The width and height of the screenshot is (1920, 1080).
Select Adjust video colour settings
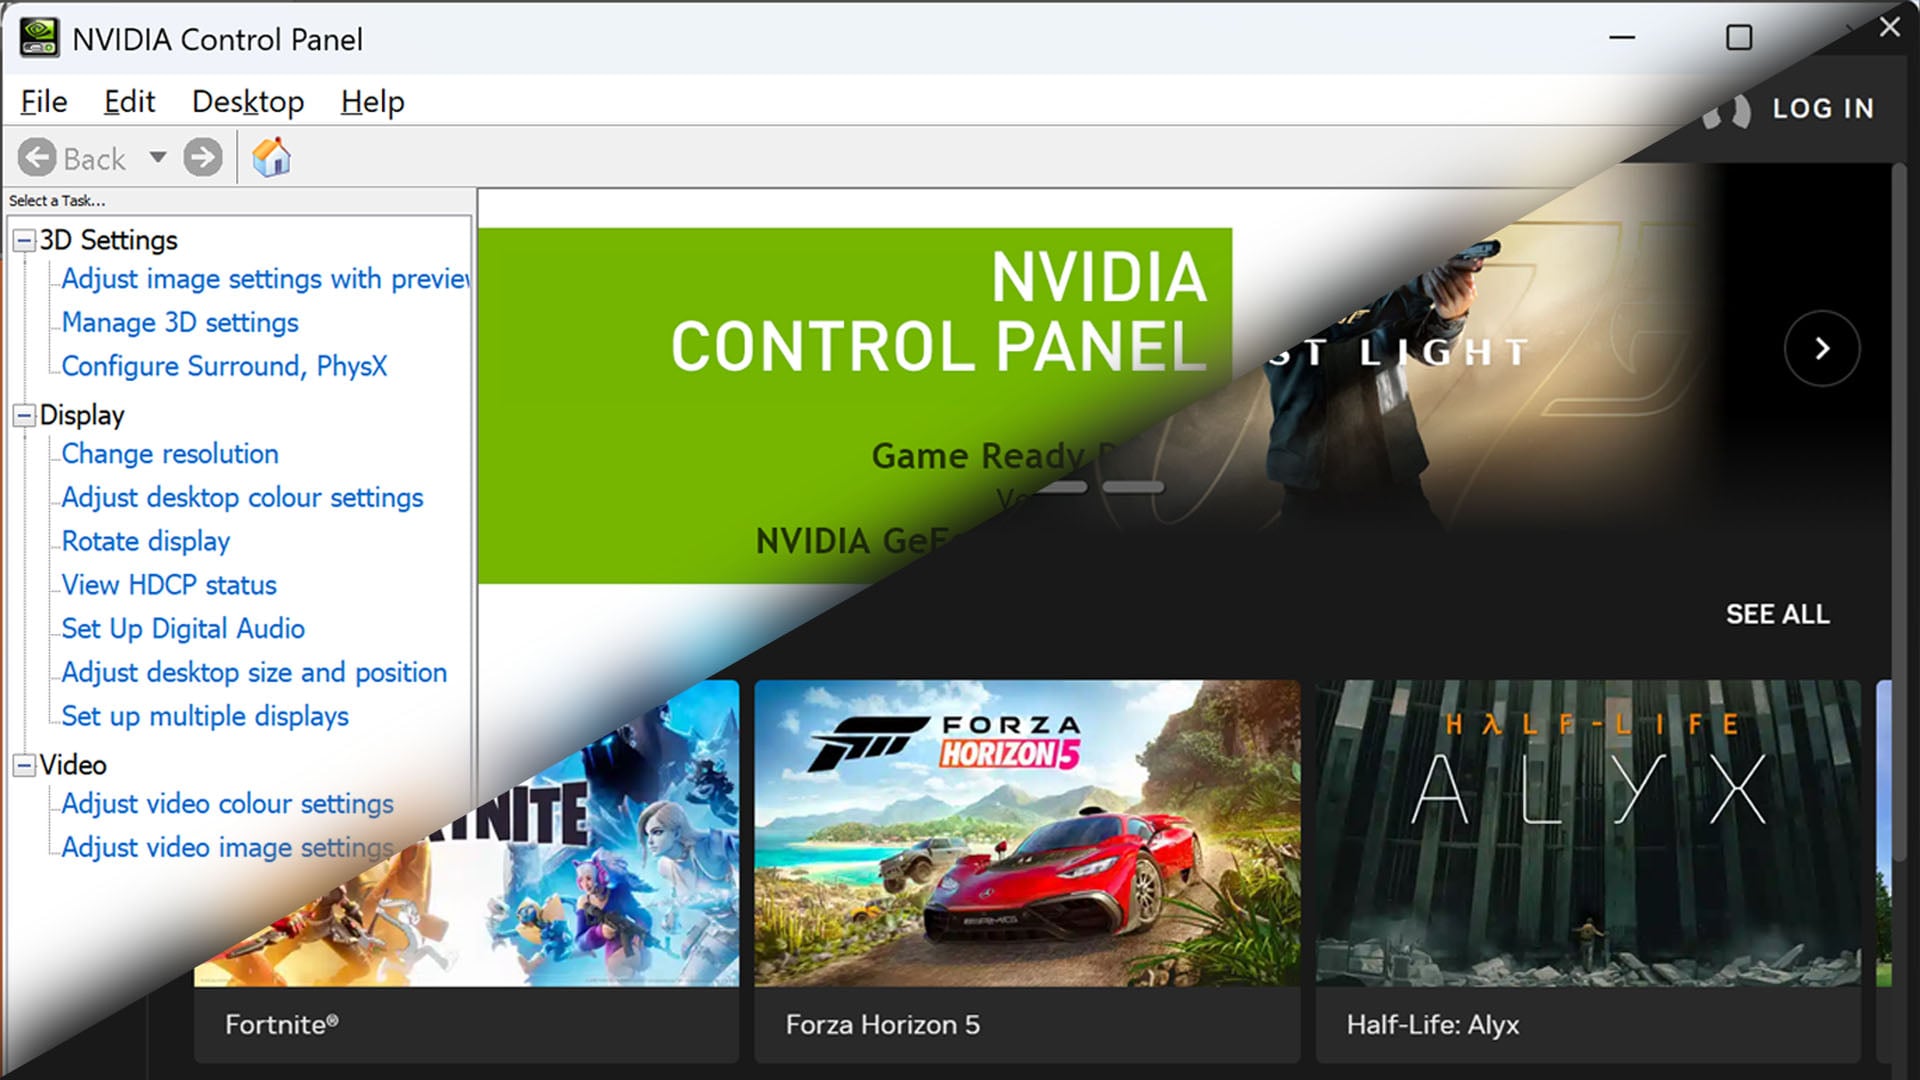227,804
